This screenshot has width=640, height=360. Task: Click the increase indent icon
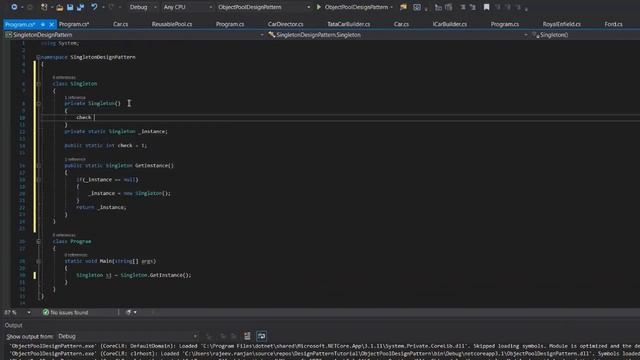pyautogui.click(x=473, y=7)
